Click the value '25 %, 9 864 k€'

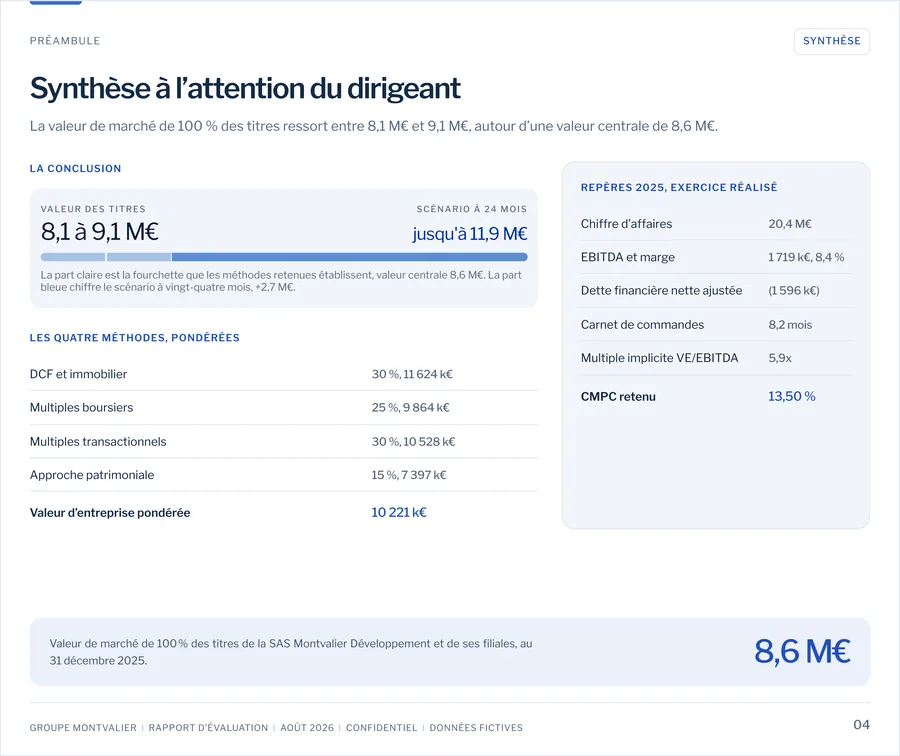point(410,408)
